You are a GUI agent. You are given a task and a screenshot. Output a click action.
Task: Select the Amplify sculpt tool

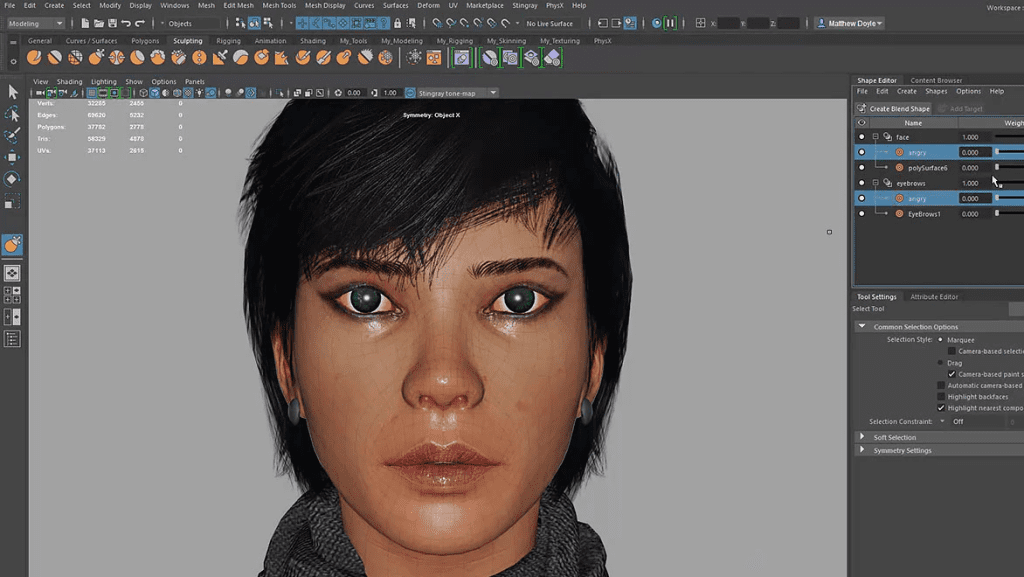(x=364, y=58)
